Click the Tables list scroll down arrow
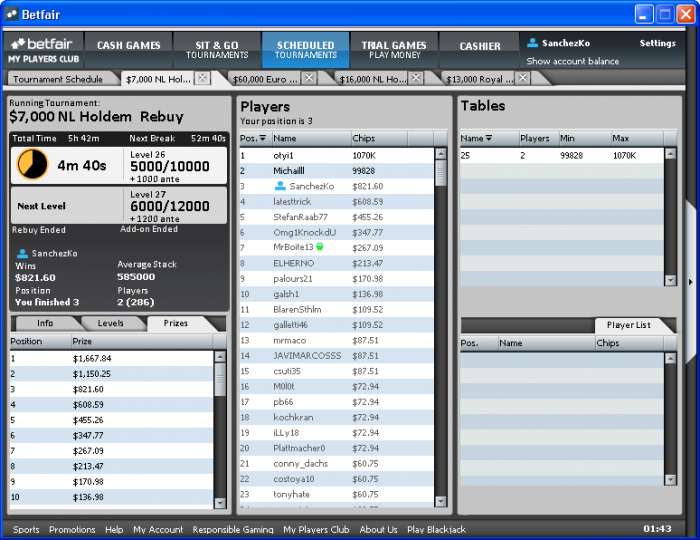700x540 pixels. [x=670, y=280]
